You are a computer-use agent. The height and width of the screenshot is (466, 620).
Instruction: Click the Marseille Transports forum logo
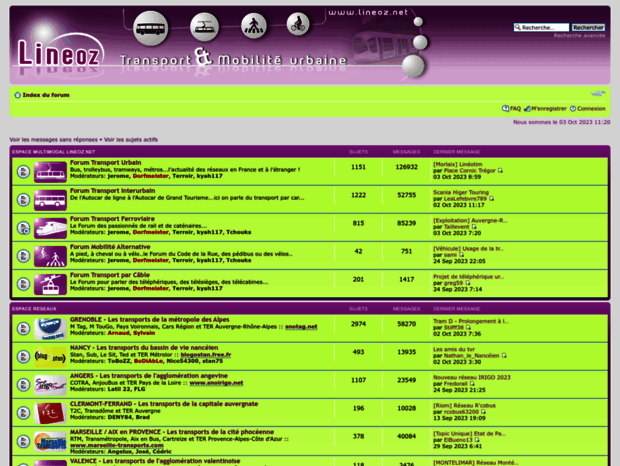50,441
